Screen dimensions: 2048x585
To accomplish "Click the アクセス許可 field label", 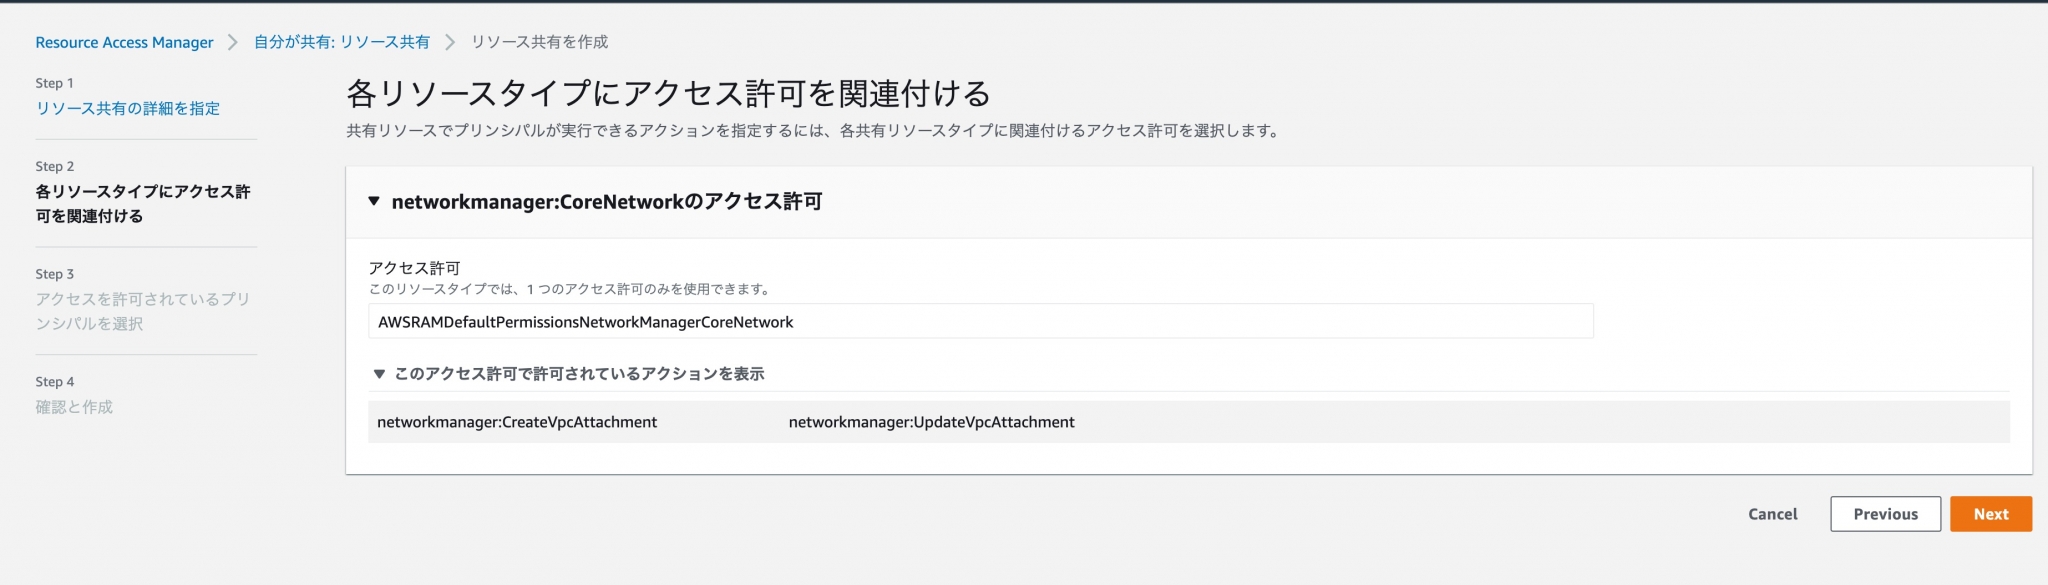I will pyautogui.click(x=414, y=268).
